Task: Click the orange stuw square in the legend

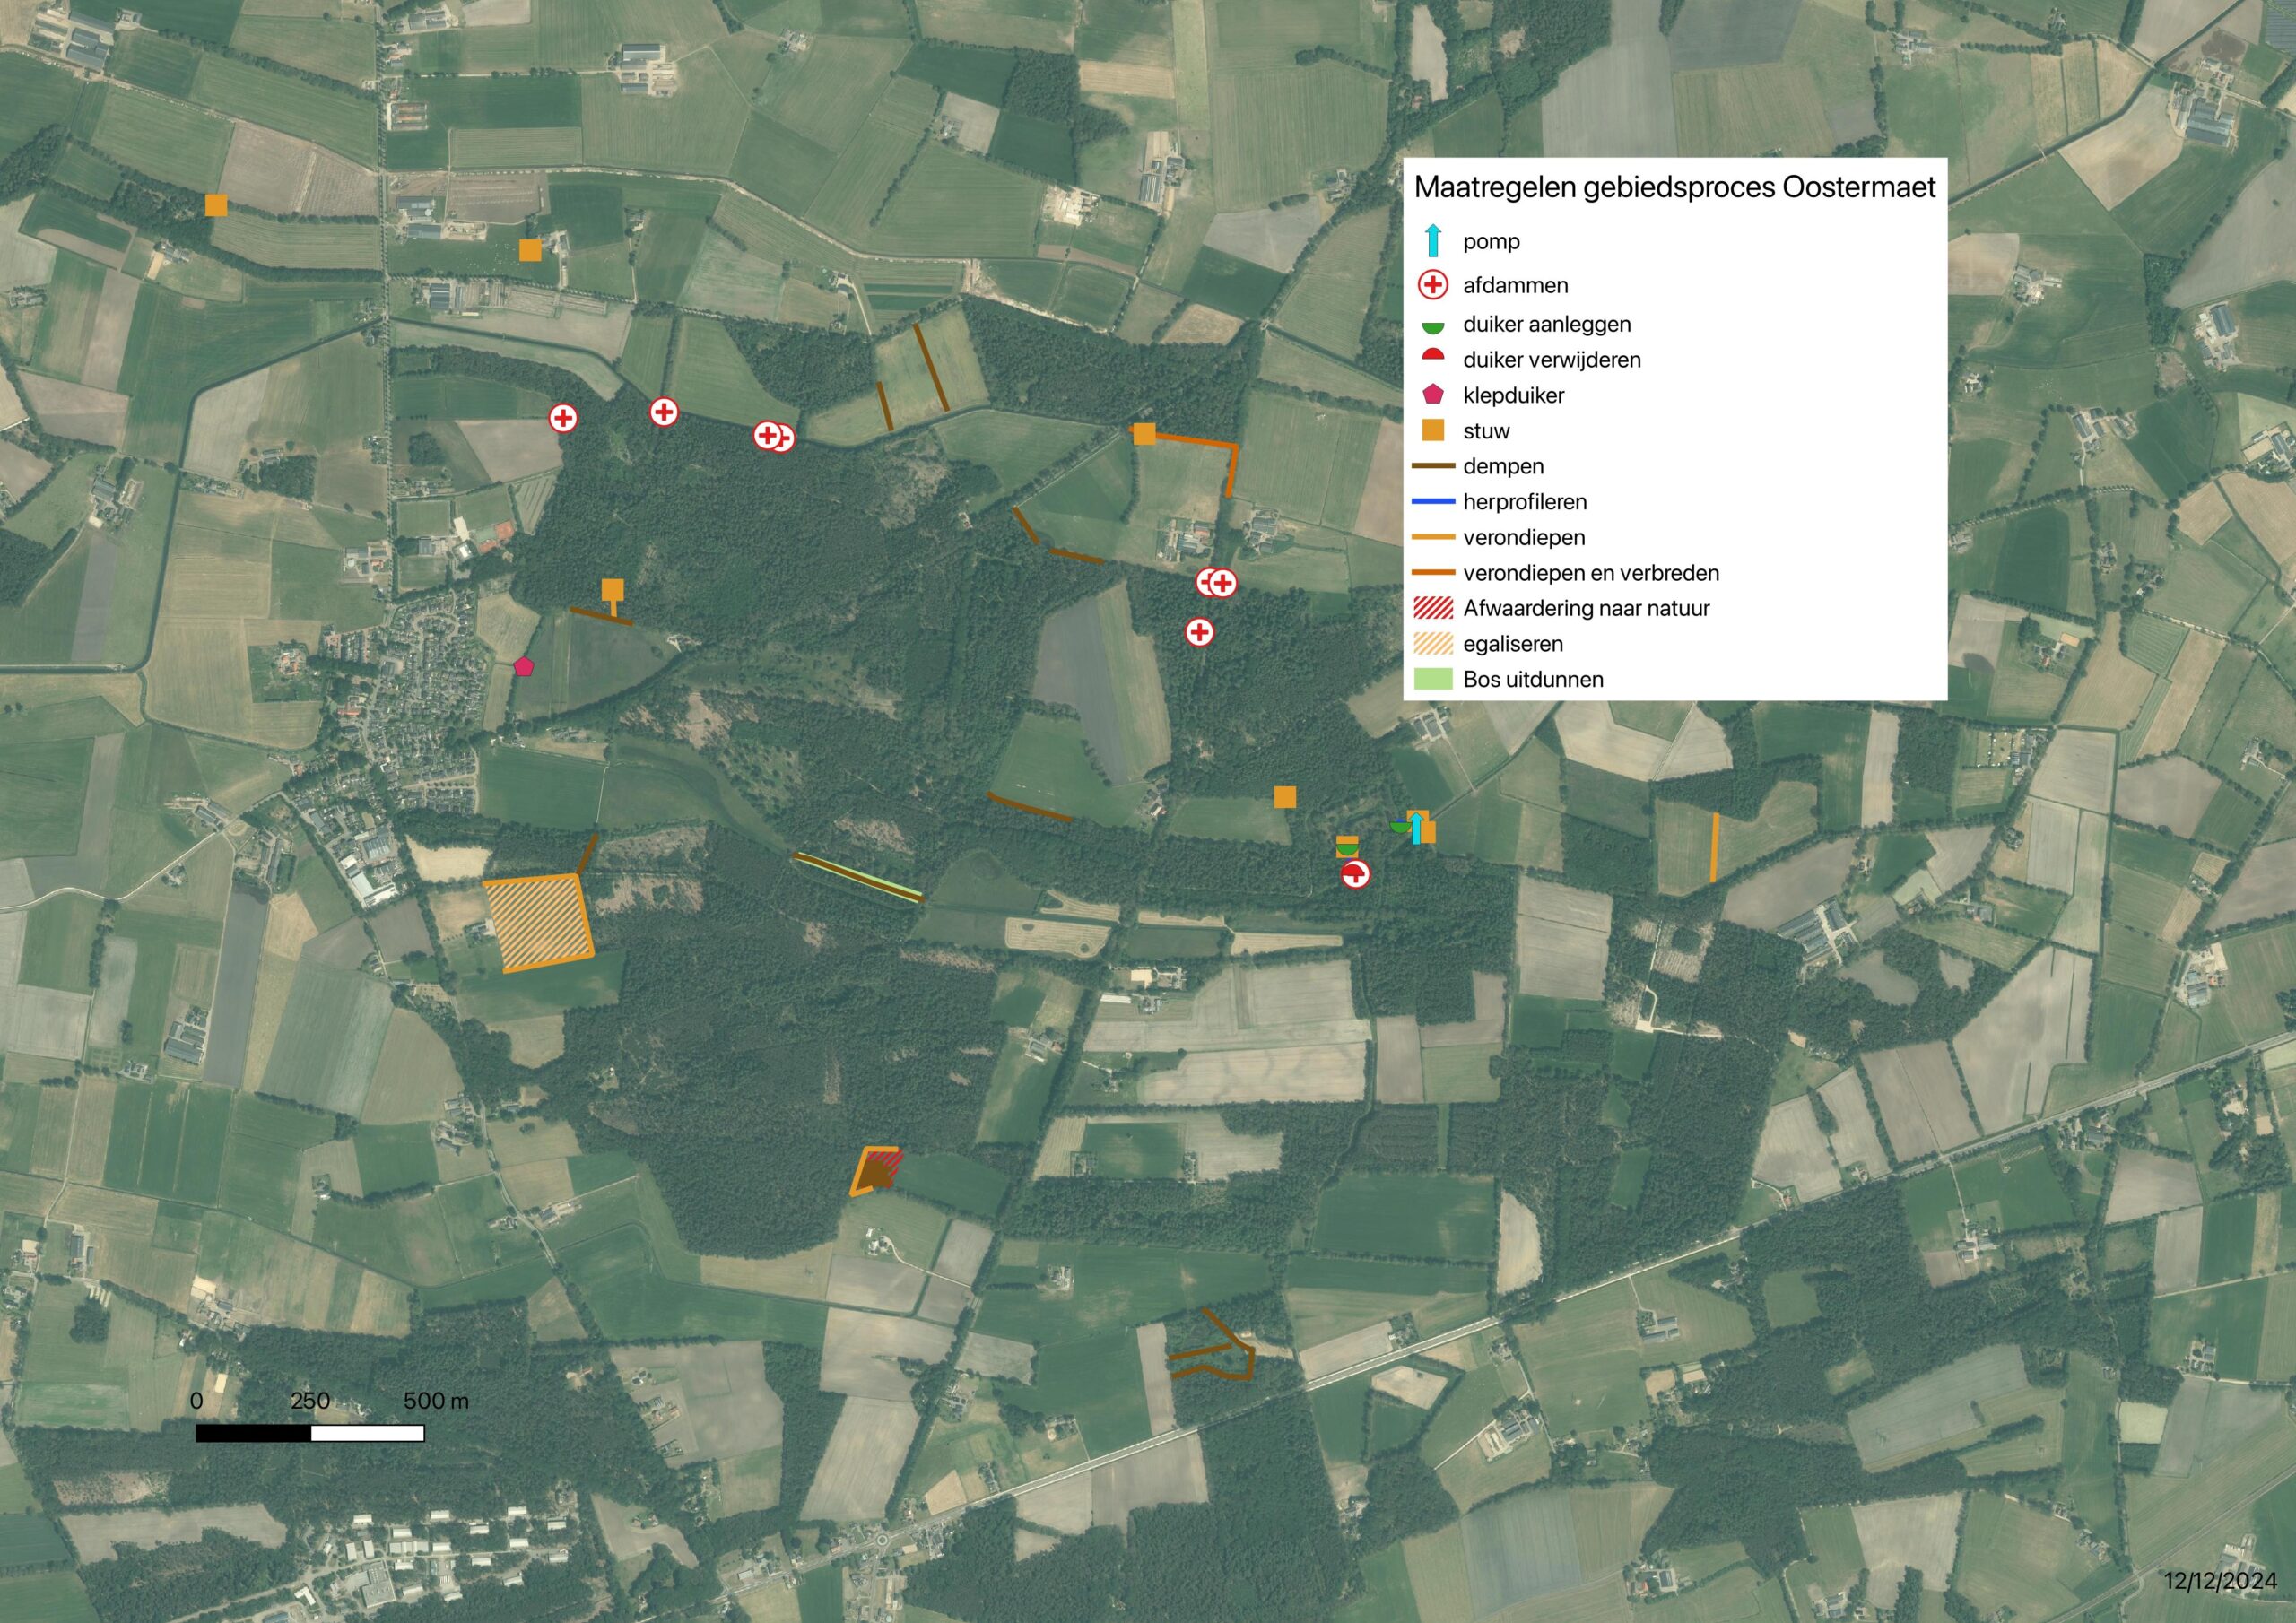Action: (1433, 431)
